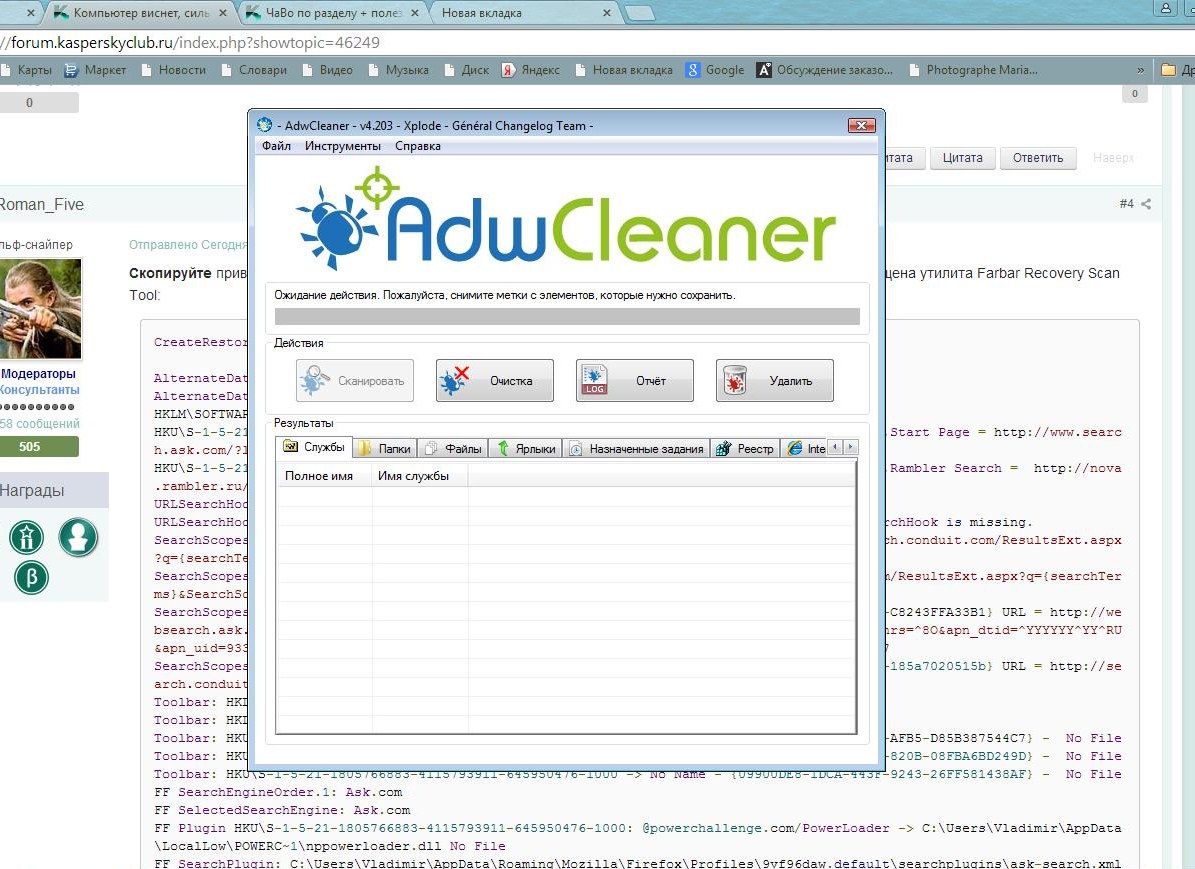Viewport: 1195px width, 869px height.
Task: Switch to the Файлы results tab
Action: point(453,448)
